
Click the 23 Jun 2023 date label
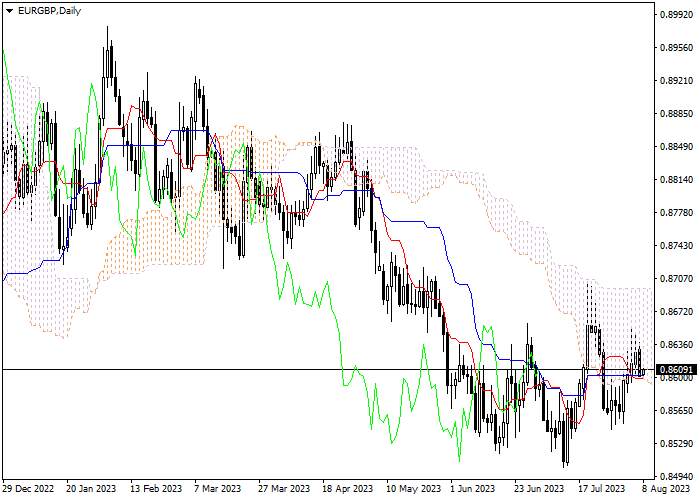539,488
